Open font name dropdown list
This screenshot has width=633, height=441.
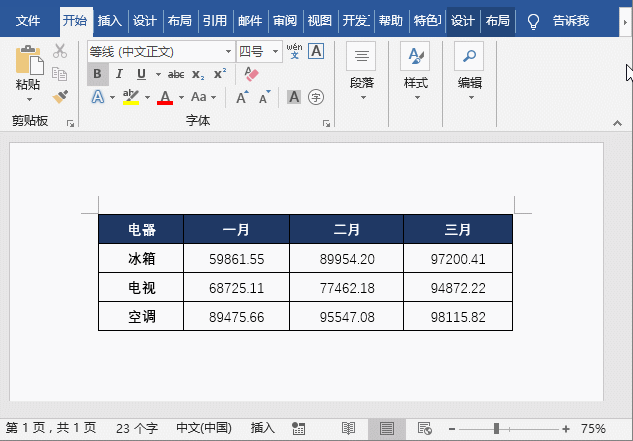(x=228, y=51)
